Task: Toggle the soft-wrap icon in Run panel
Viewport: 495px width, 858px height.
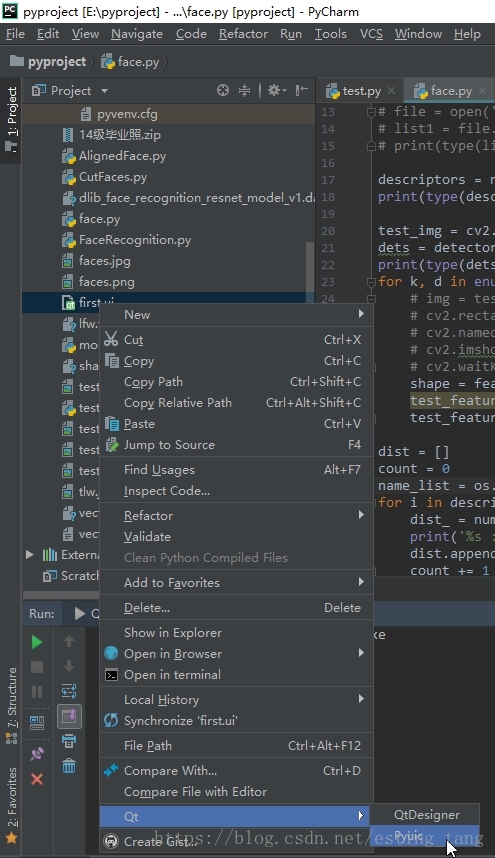Action: pyautogui.click(x=69, y=691)
